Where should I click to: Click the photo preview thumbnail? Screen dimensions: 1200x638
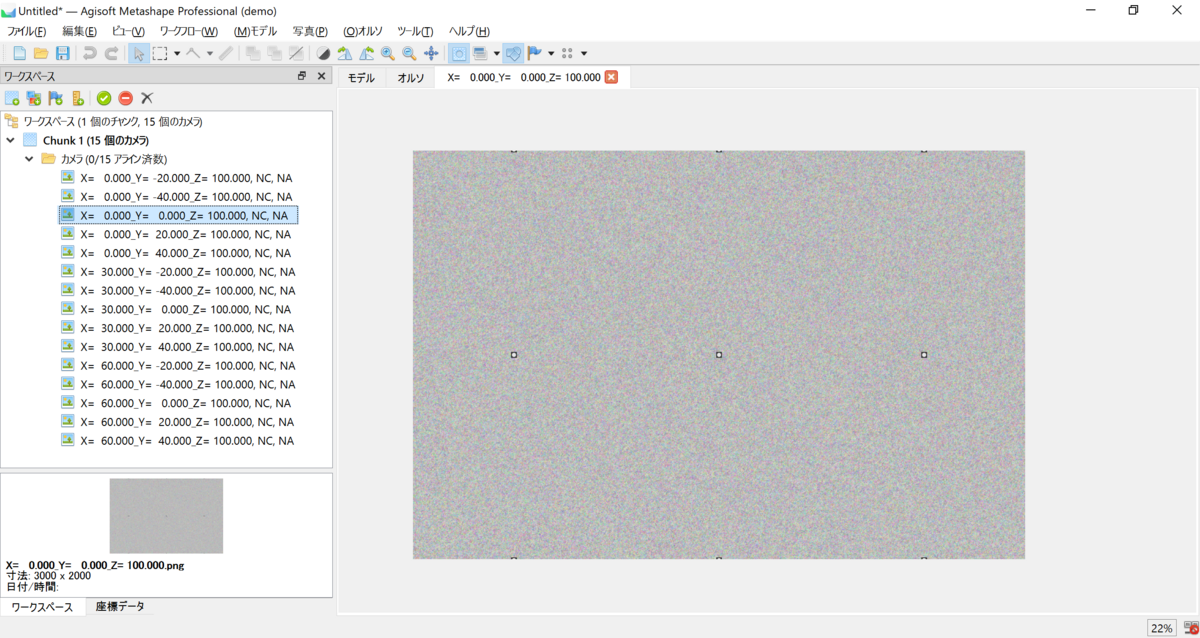click(x=166, y=516)
